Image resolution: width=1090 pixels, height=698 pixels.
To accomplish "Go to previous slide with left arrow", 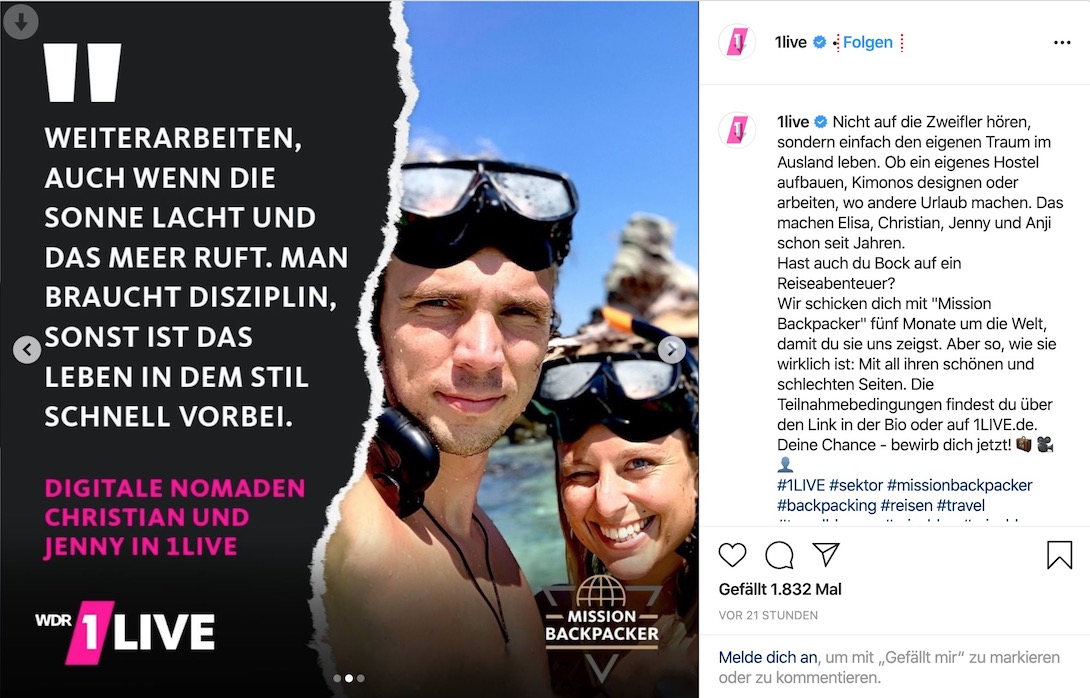I will point(27,350).
